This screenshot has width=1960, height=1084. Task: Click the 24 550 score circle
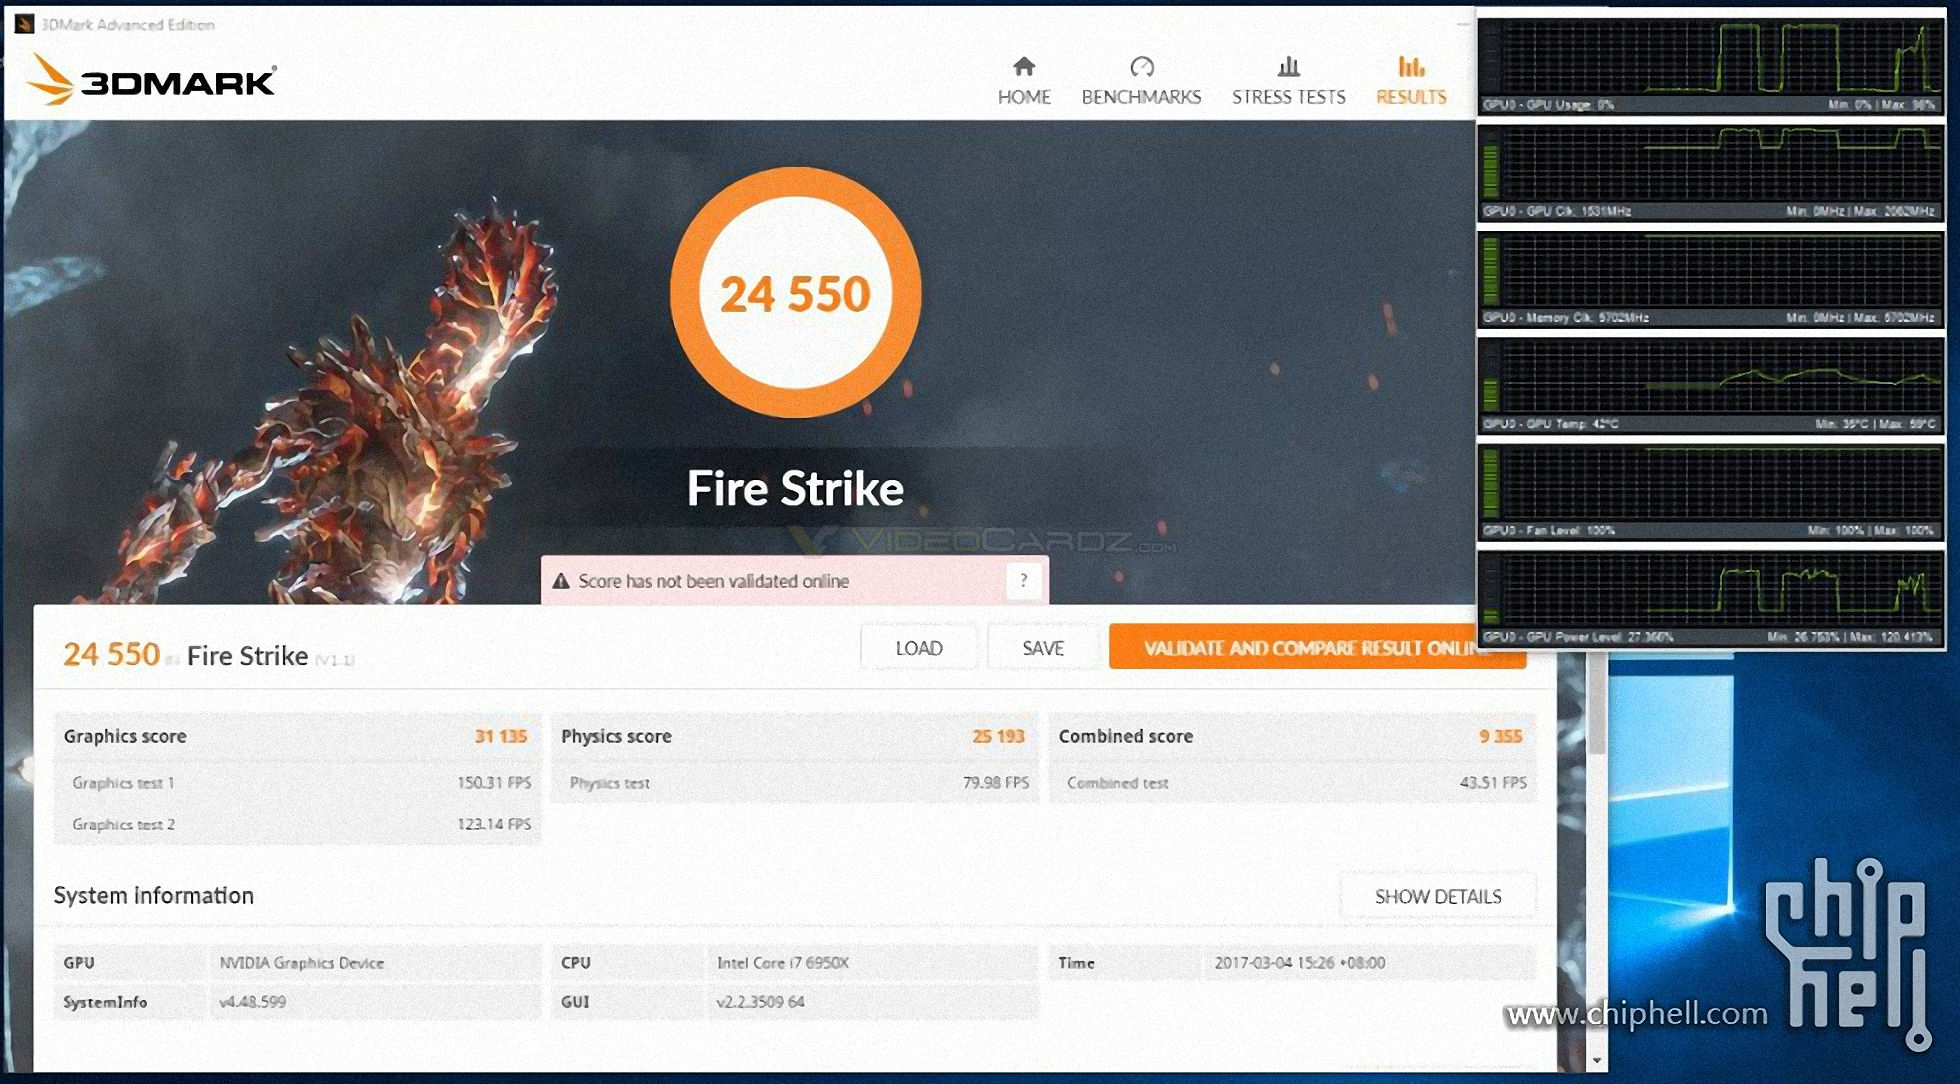(x=795, y=293)
